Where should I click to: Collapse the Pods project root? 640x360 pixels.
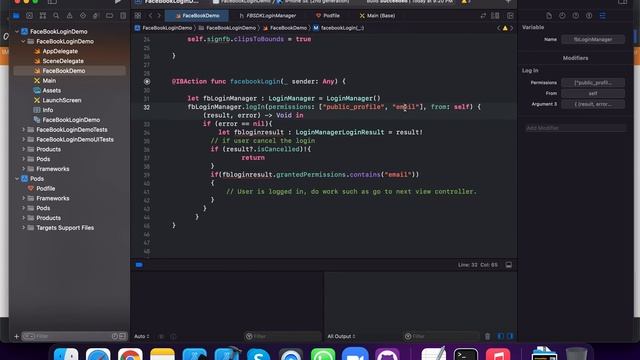click(17, 178)
